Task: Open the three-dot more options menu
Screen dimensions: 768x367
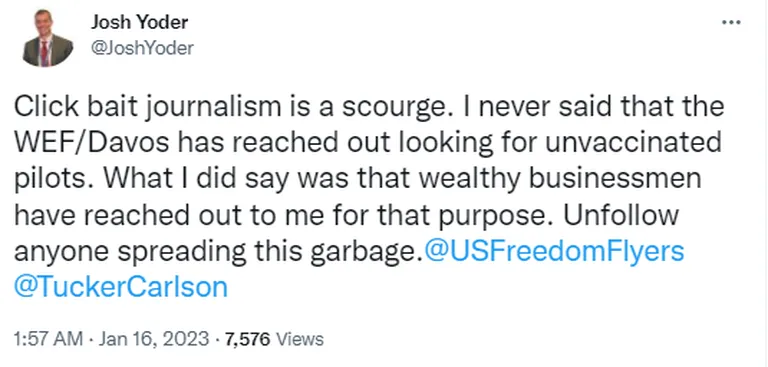Action: click(731, 23)
